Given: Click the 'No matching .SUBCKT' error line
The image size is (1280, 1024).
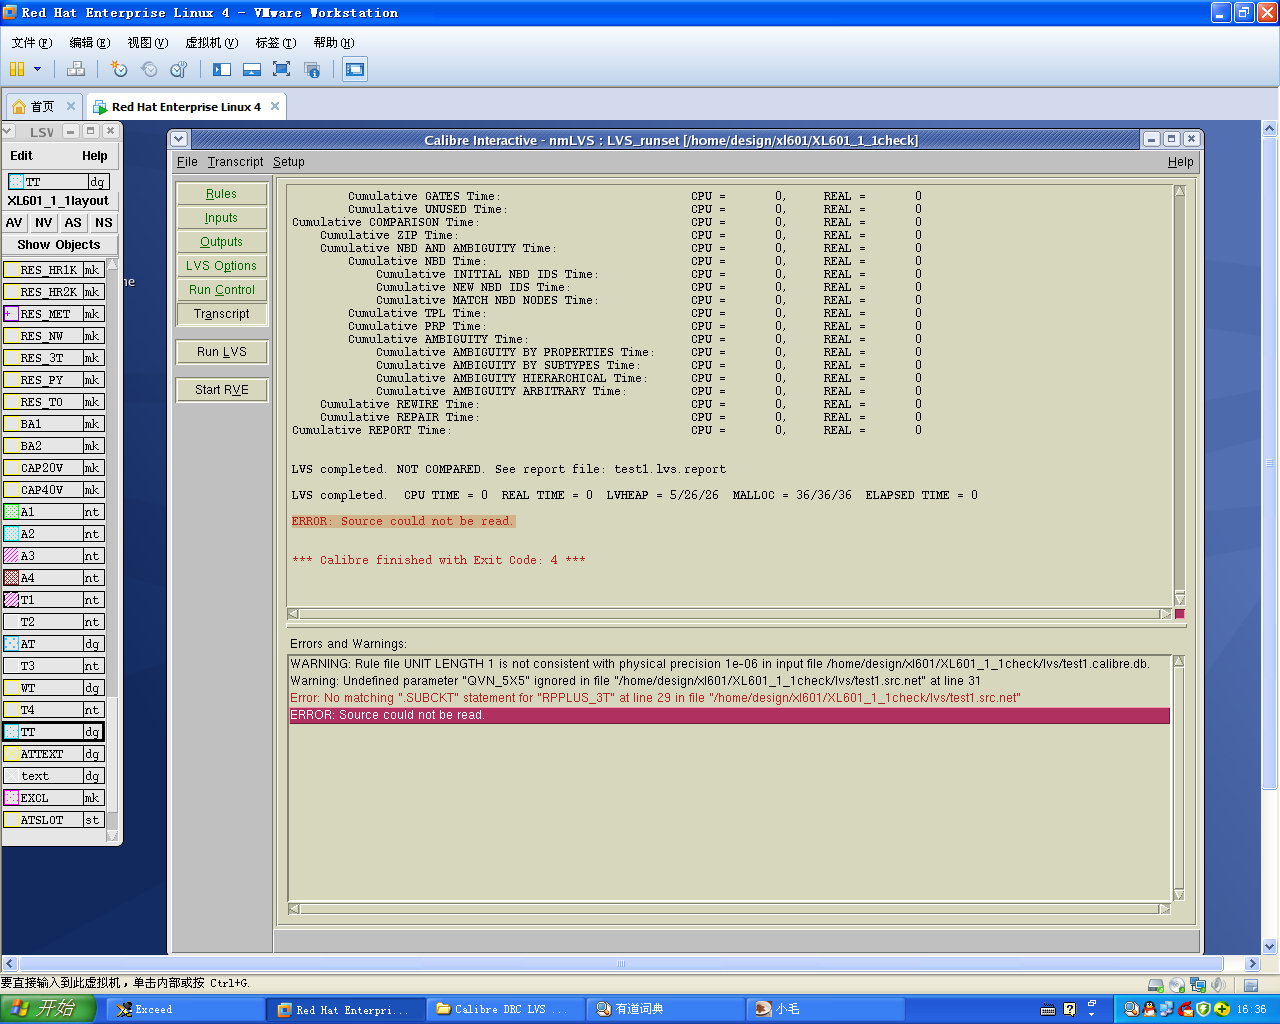Looking at the screenshot, I should [655, 698].
